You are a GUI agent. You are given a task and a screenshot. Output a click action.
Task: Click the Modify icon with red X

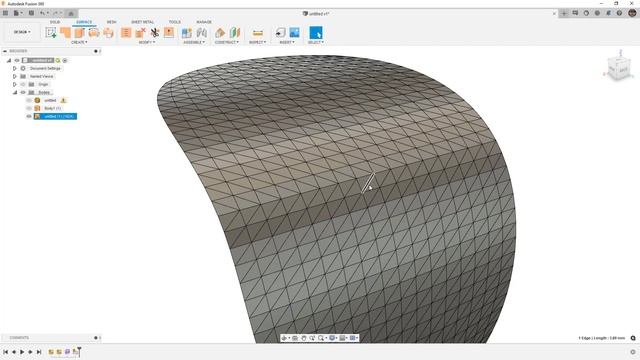pos(140,33)
